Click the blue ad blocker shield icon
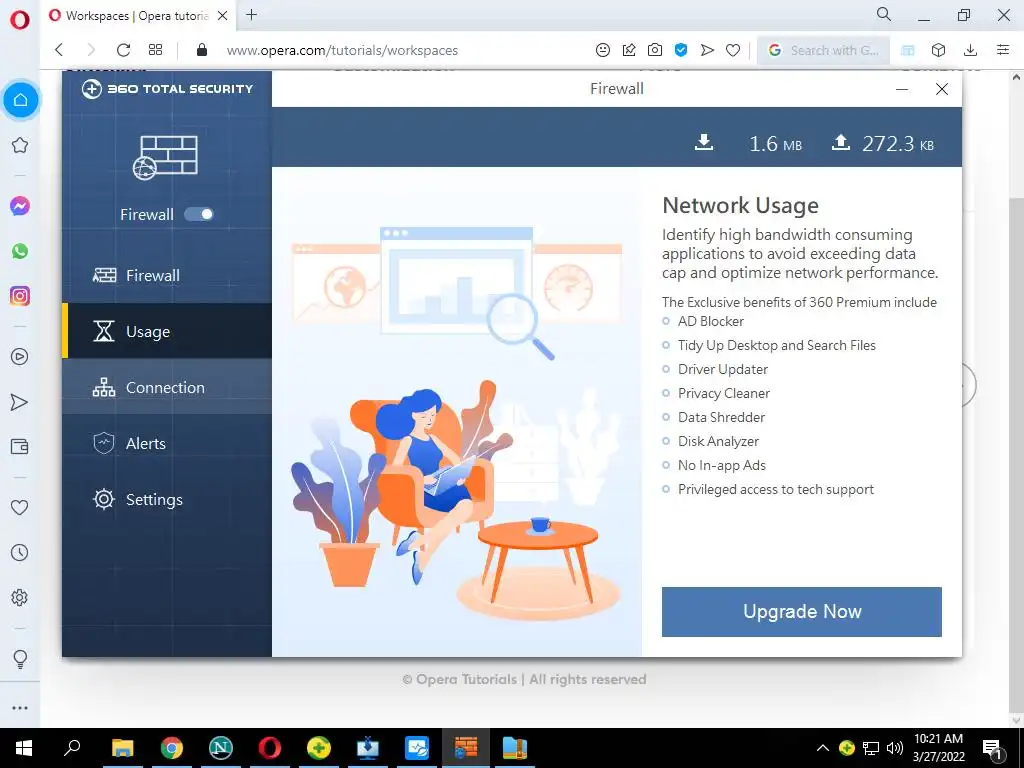Screen dimensions: 1024x768 (681, 50)
